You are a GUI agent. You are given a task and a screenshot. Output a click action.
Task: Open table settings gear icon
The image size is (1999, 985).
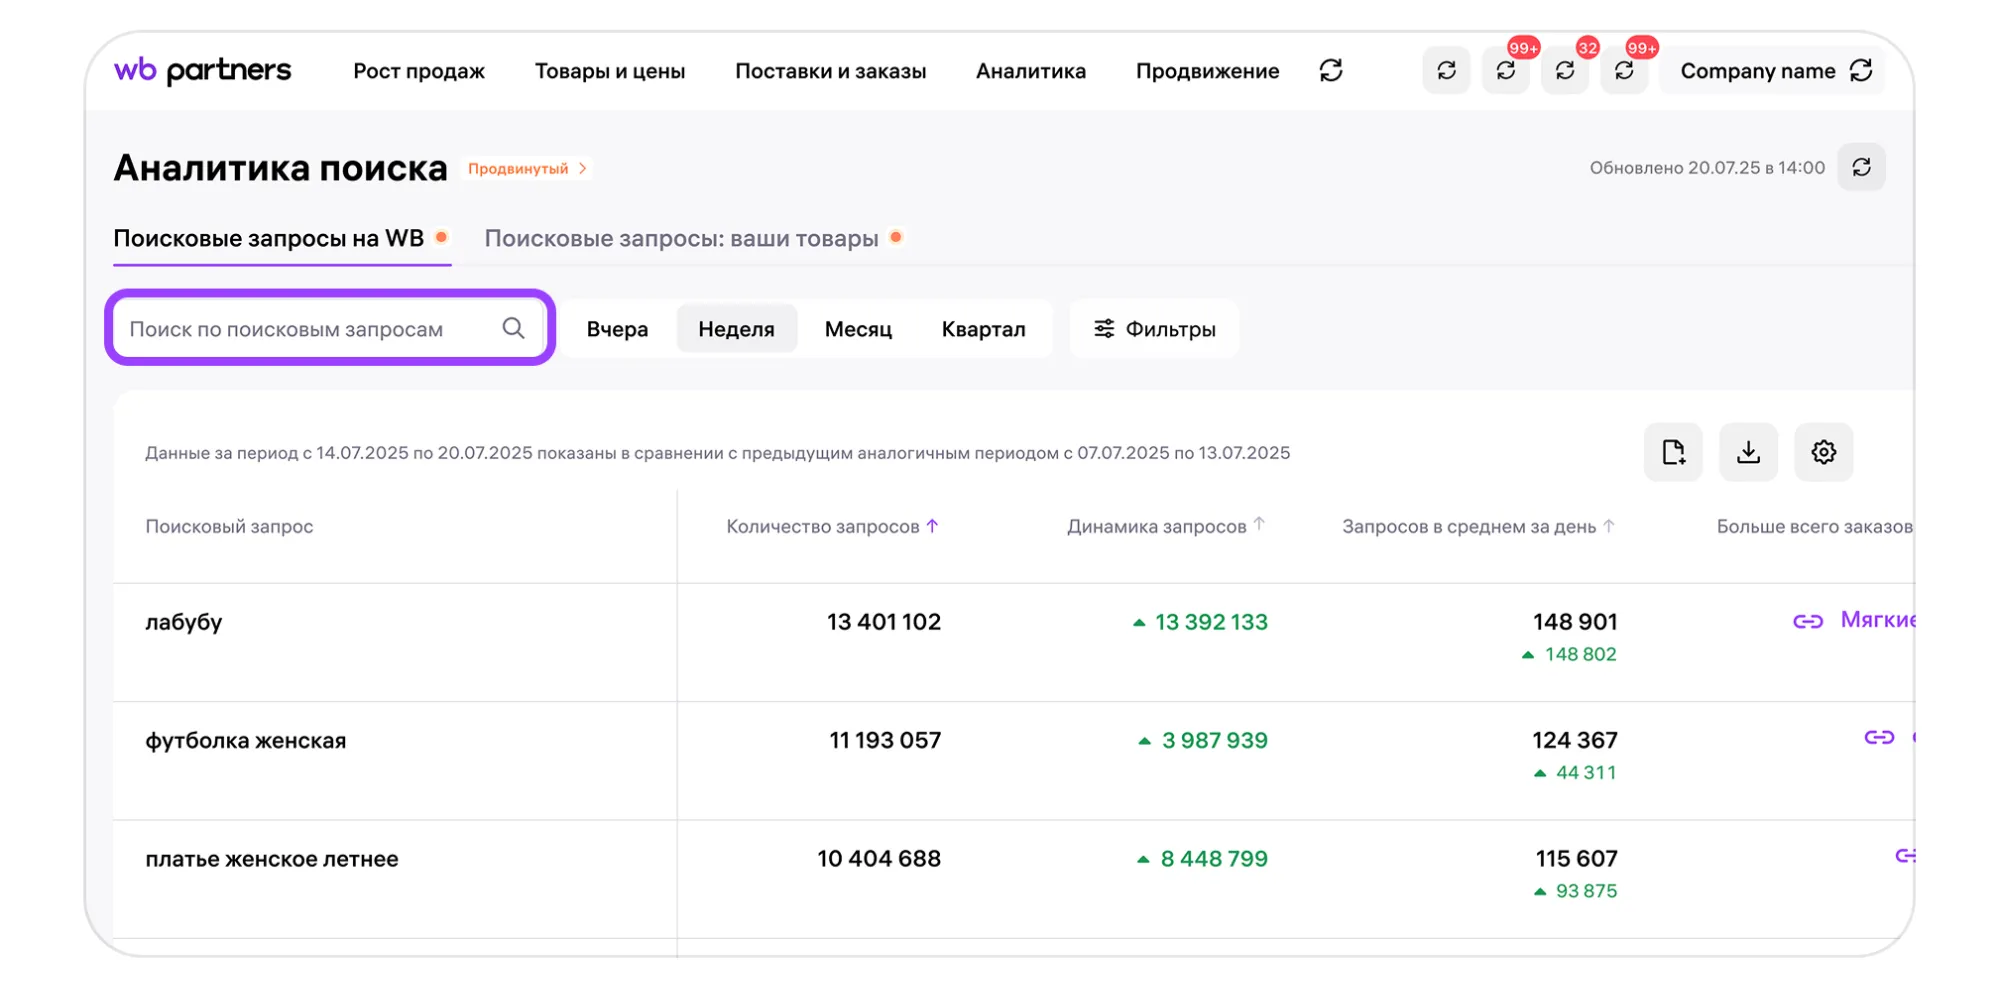[x=1823, y=452]
